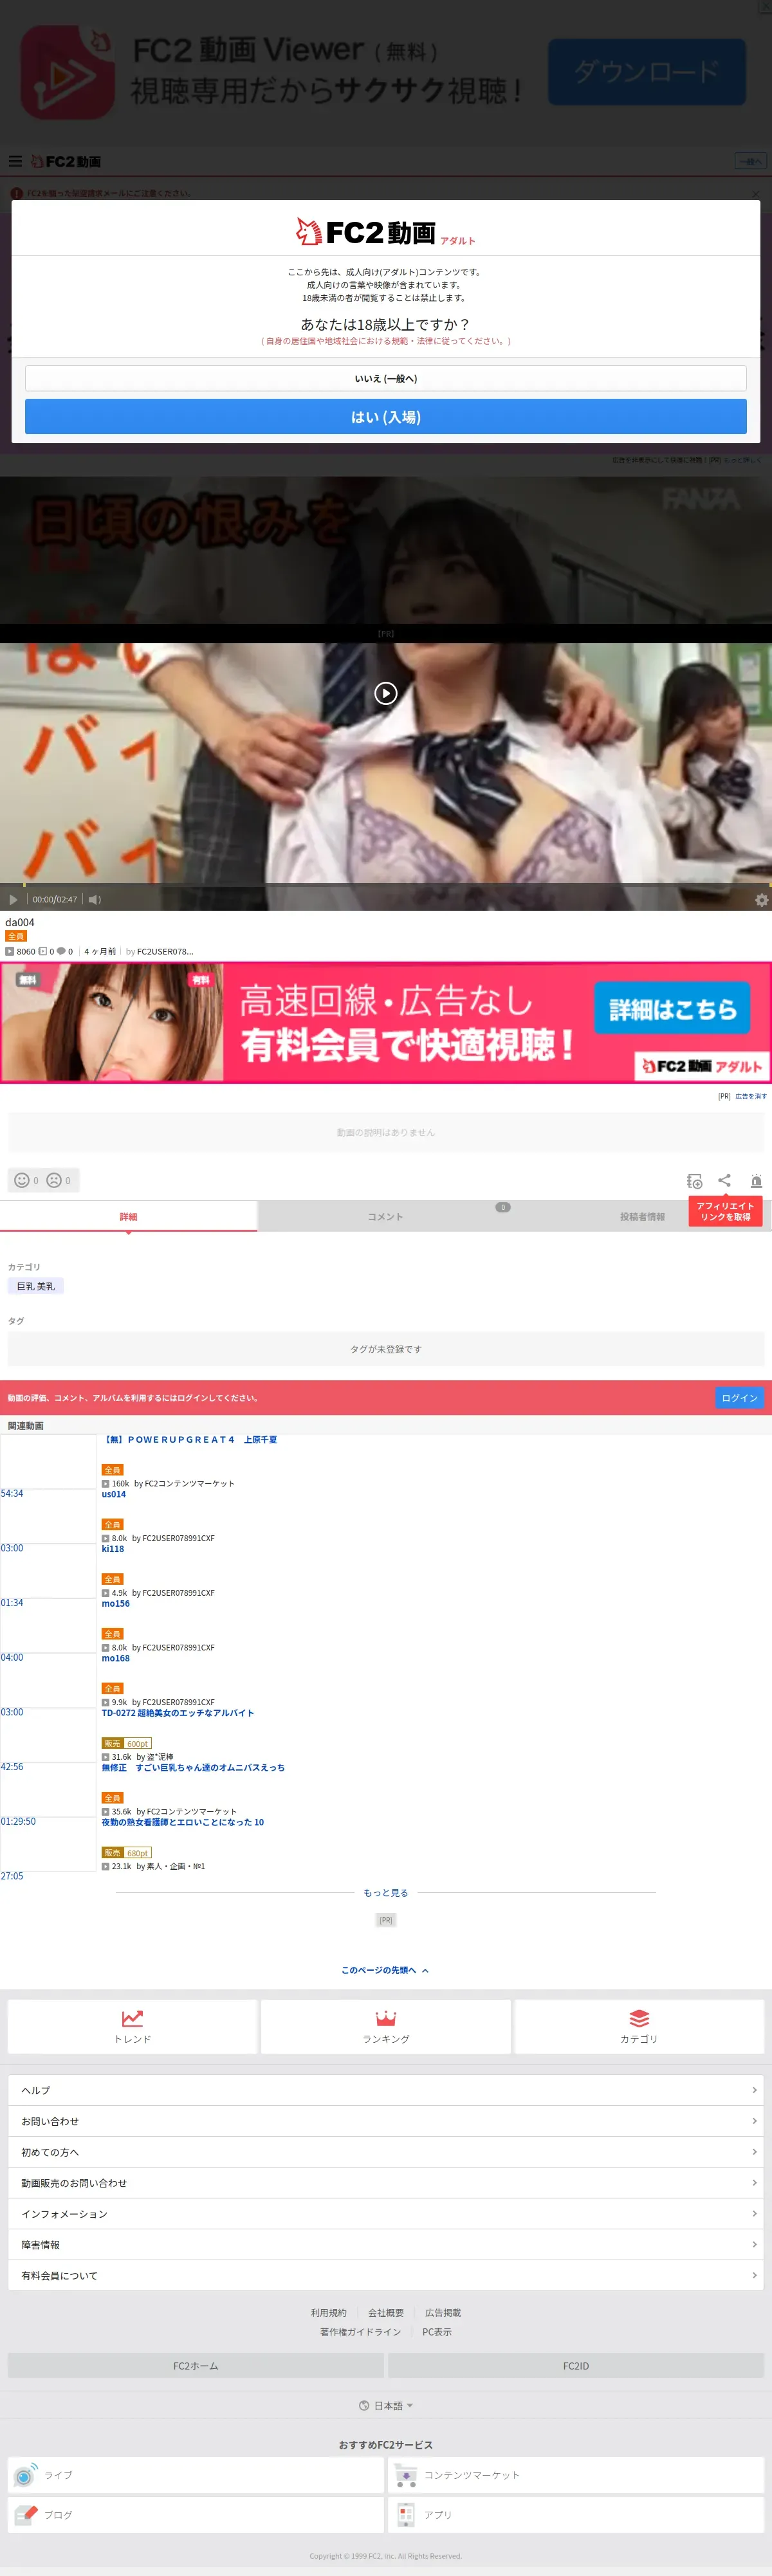772x2576 pixels.
Task: Click the FC2 動画 Viewer app icon
Action: pos(68,72)
